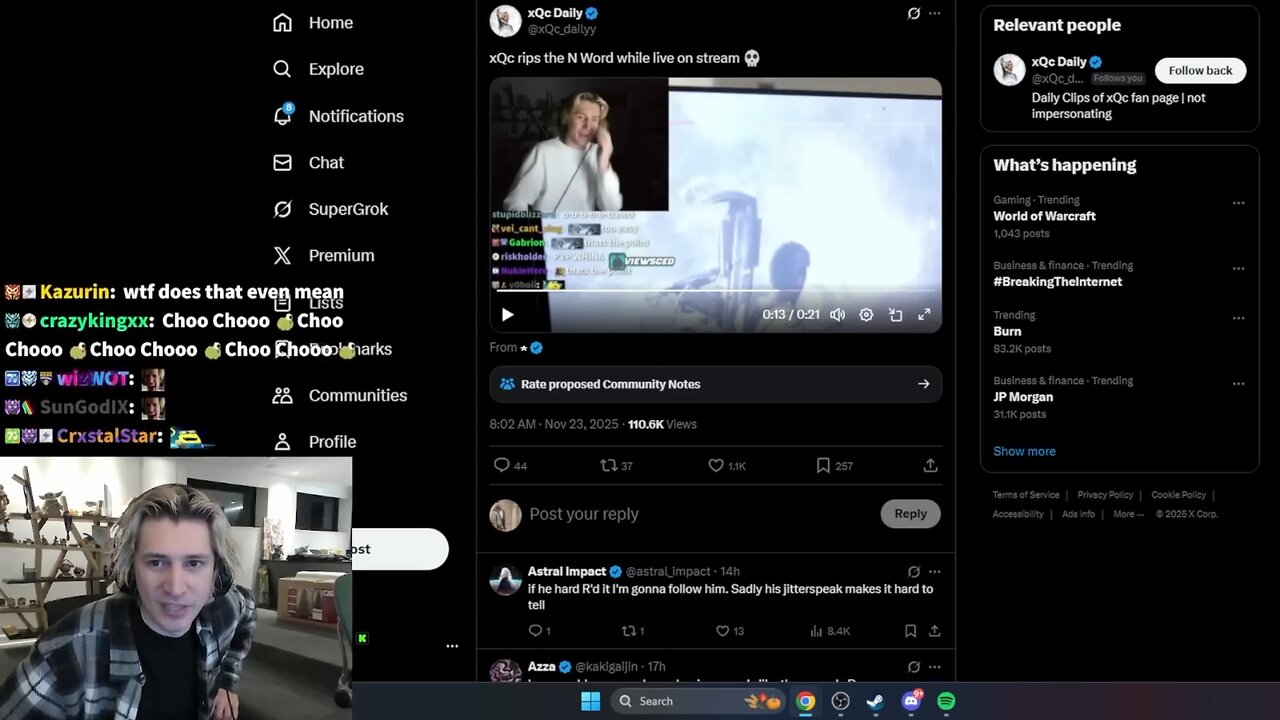Open more options for JP Morgan trend
This screenshot has height=720, width=1280.
point(1238,384)
